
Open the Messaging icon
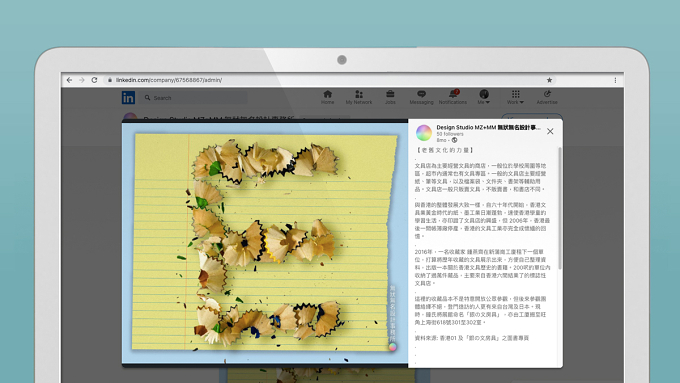(x=421, y=94)
